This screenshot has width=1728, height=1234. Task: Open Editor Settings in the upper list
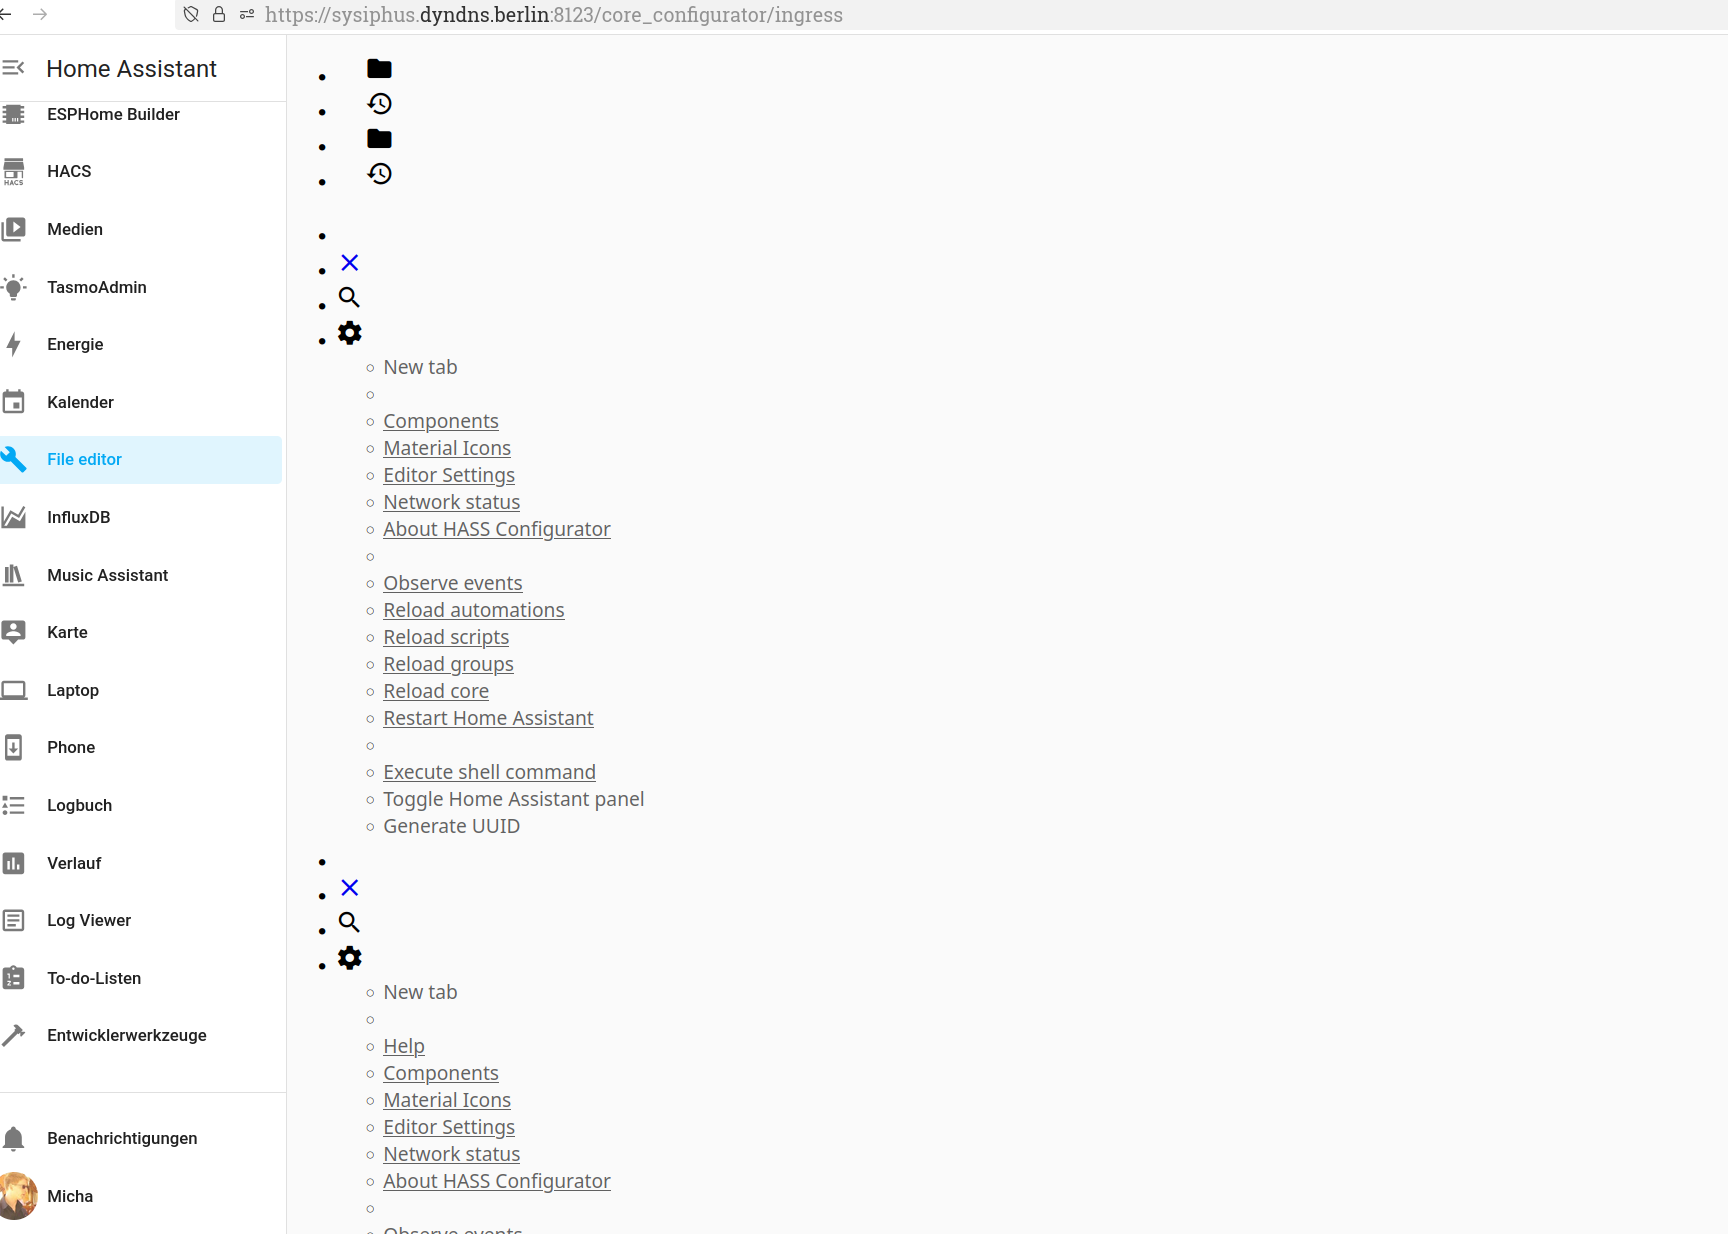[449, 475]
